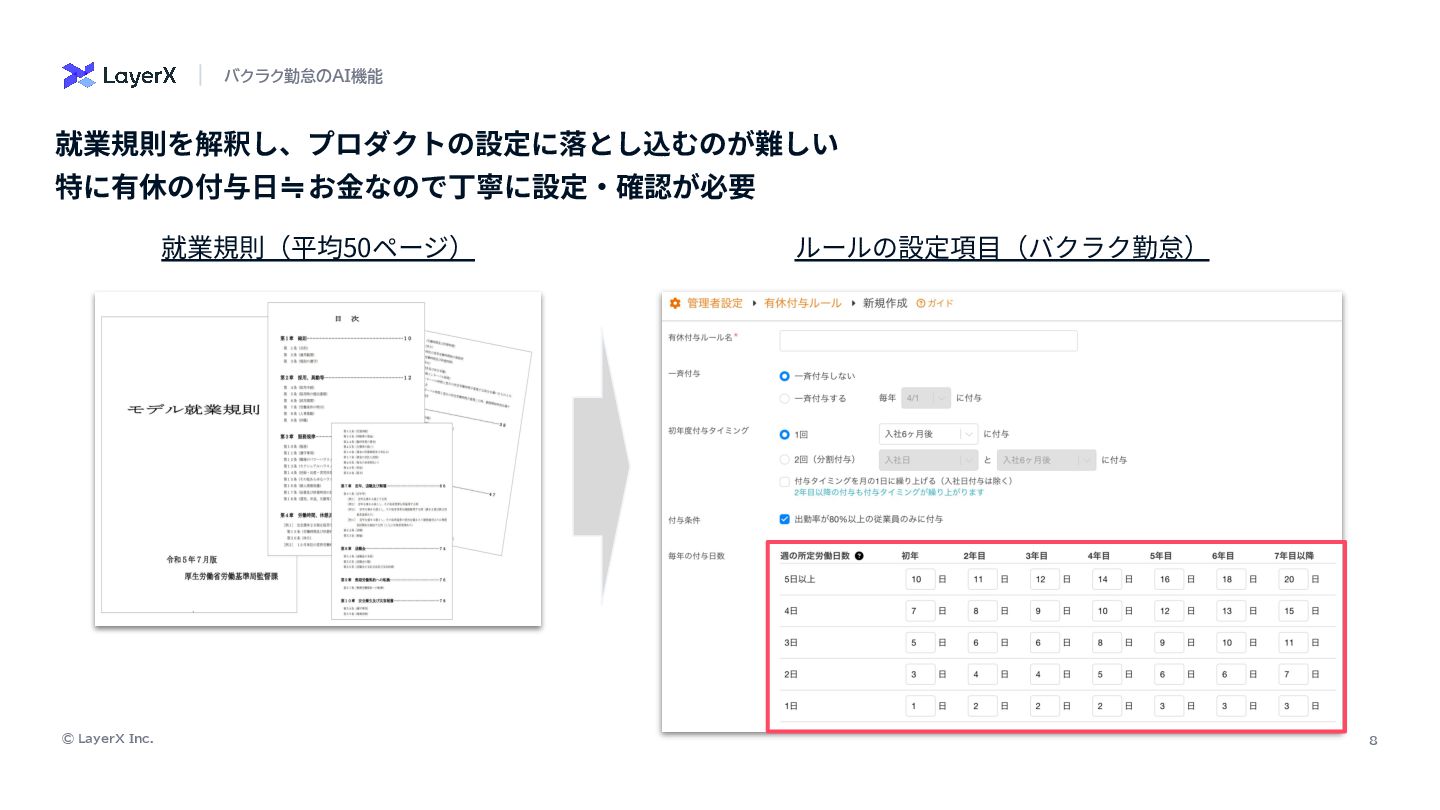Edit 1日 row 4年目 days field

click(1106, 706)
